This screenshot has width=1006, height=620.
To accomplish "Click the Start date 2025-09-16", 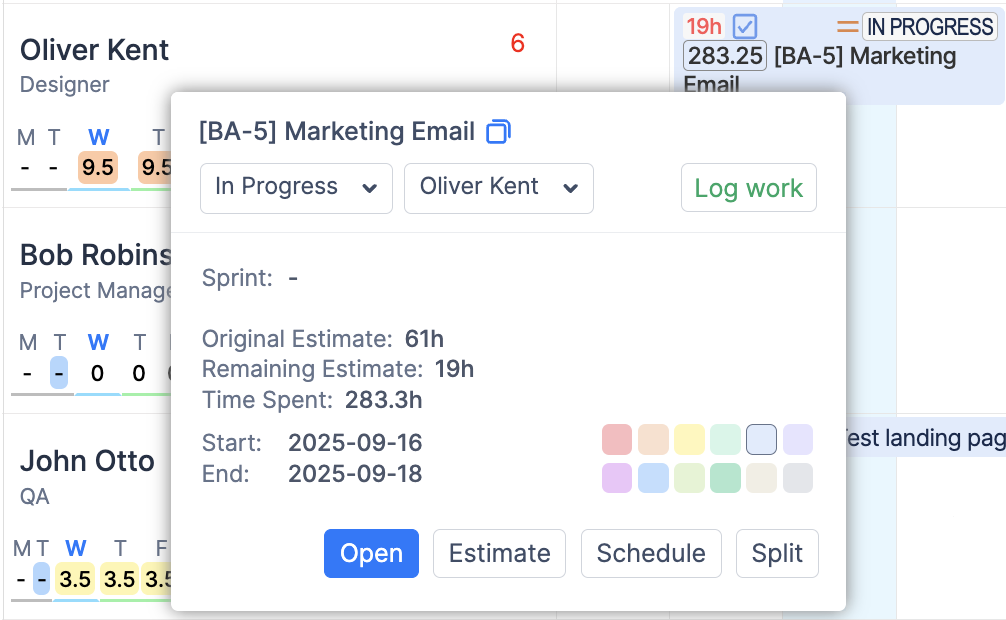I will click(x=355, y=443).
